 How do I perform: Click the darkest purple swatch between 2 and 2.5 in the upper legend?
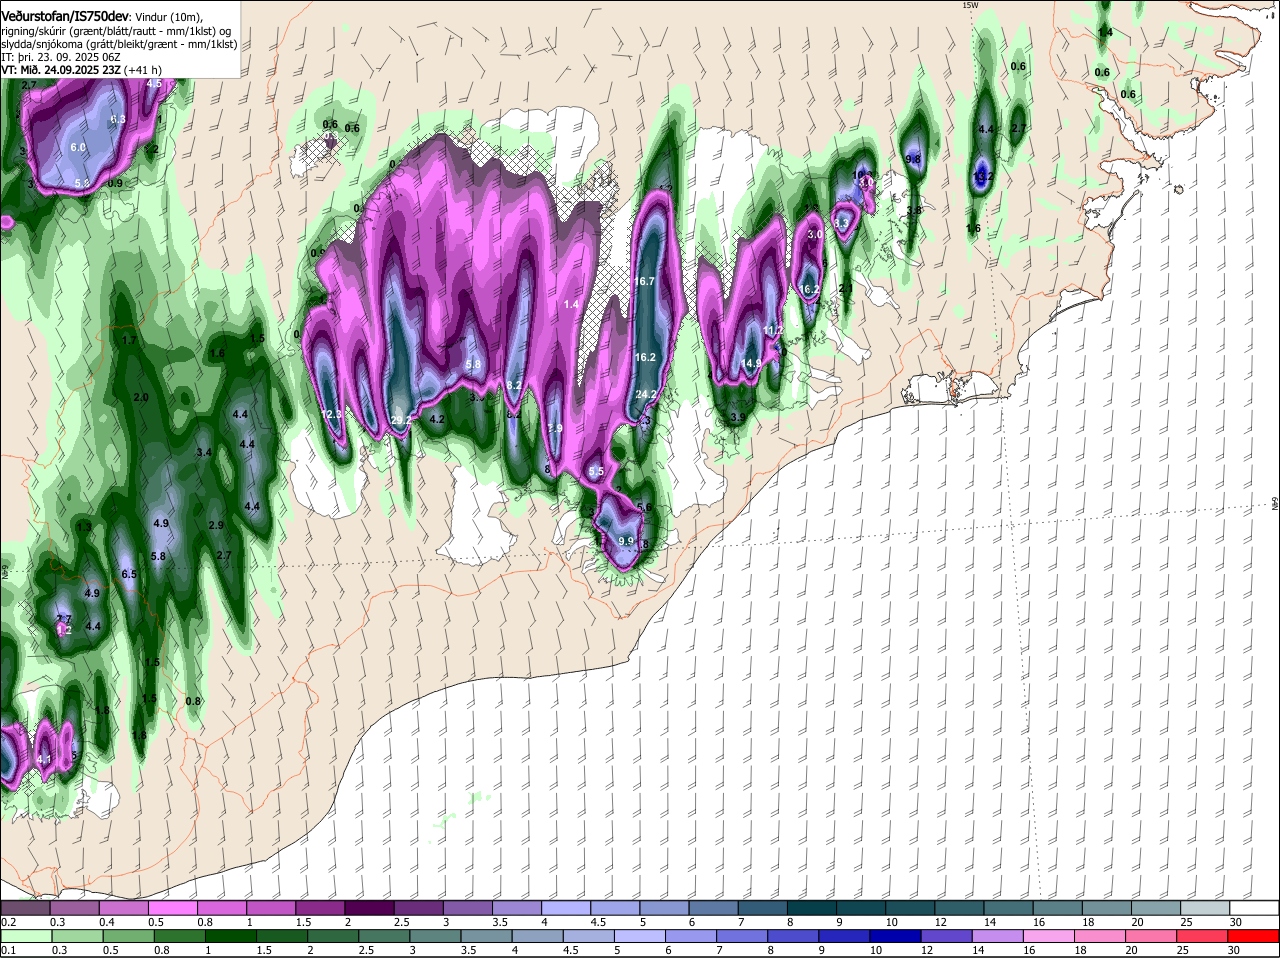370,908
